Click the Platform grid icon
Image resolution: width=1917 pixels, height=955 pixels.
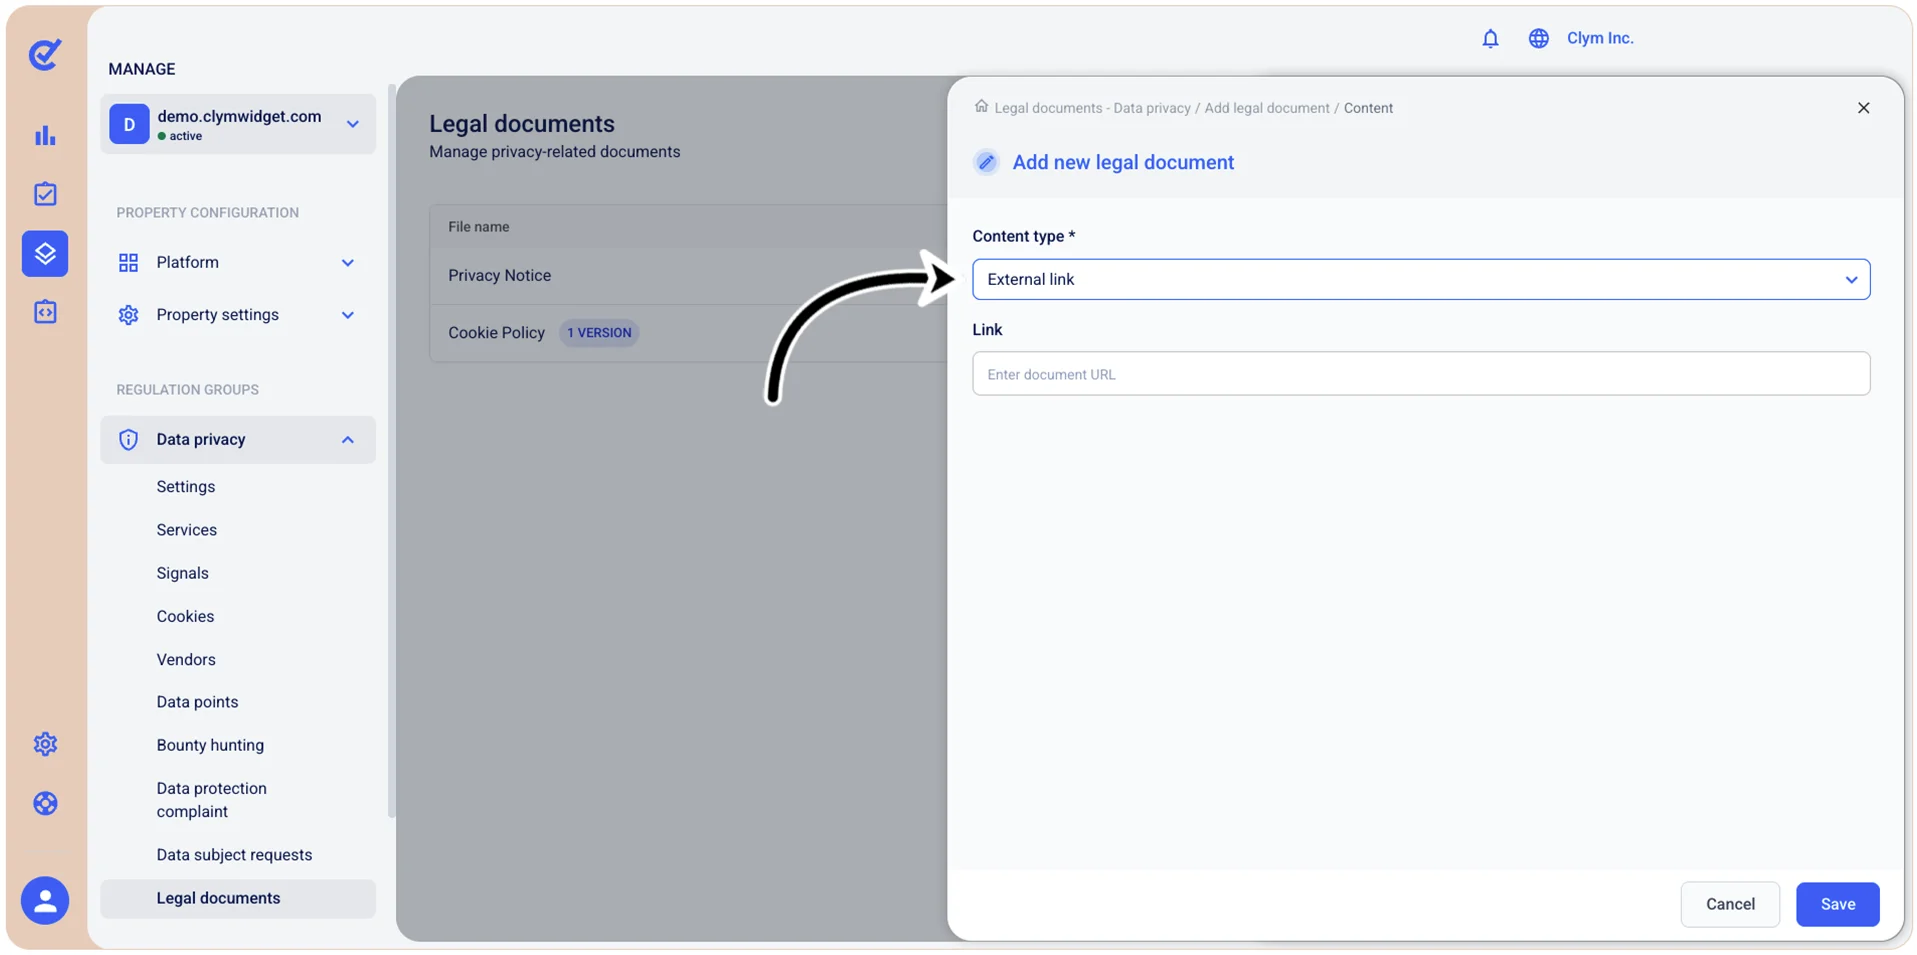[128, 263]
